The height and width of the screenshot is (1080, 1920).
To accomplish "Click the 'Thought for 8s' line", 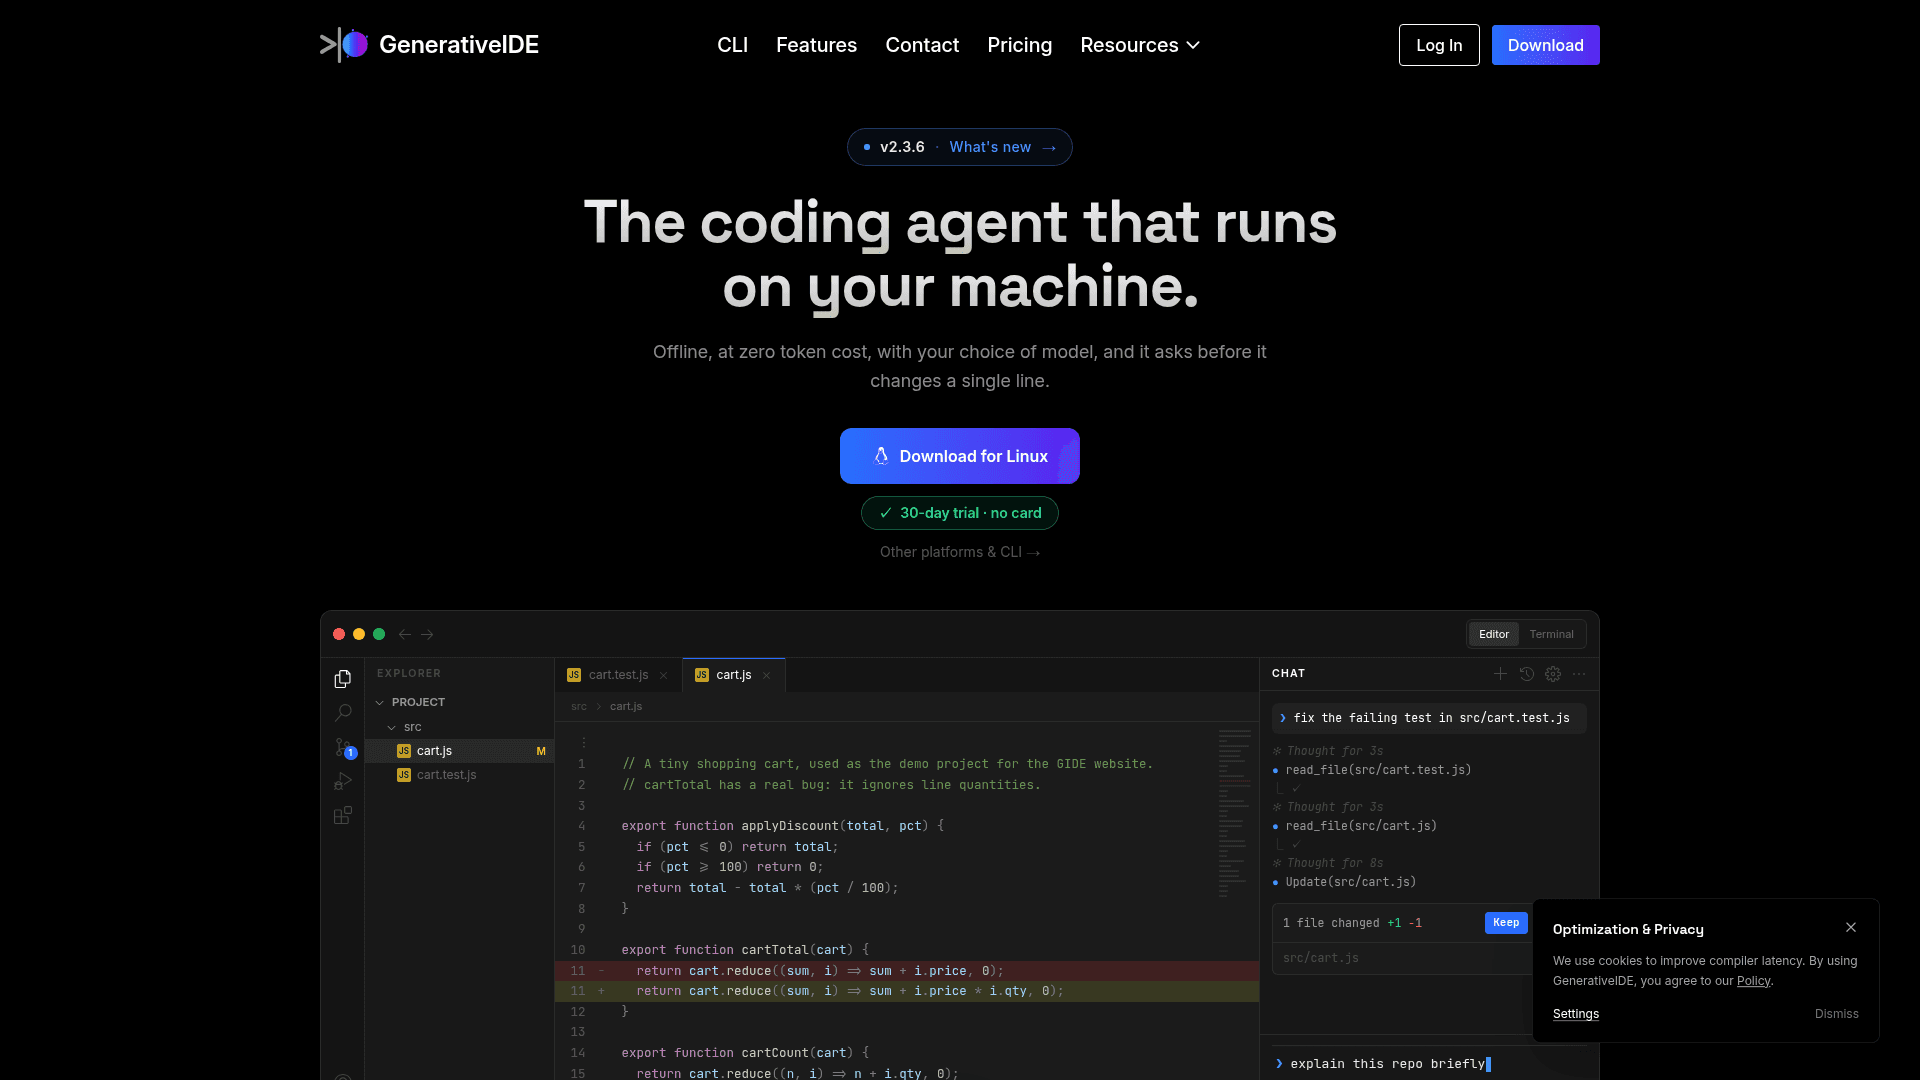I will click(x=1335, y=863).
